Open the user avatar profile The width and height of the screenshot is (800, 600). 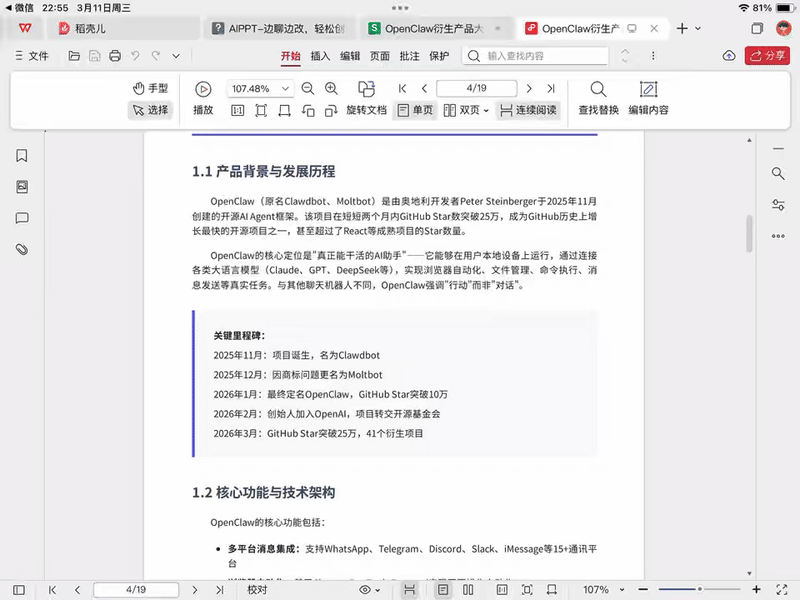pos(783,28)
